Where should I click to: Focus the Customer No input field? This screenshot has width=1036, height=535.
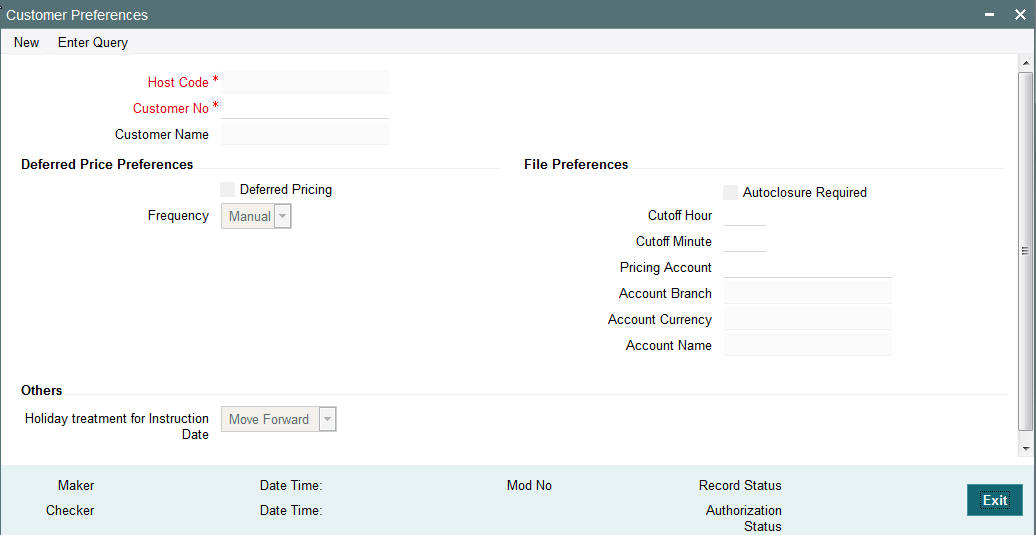pyautogui.click(x=305, y=108)
